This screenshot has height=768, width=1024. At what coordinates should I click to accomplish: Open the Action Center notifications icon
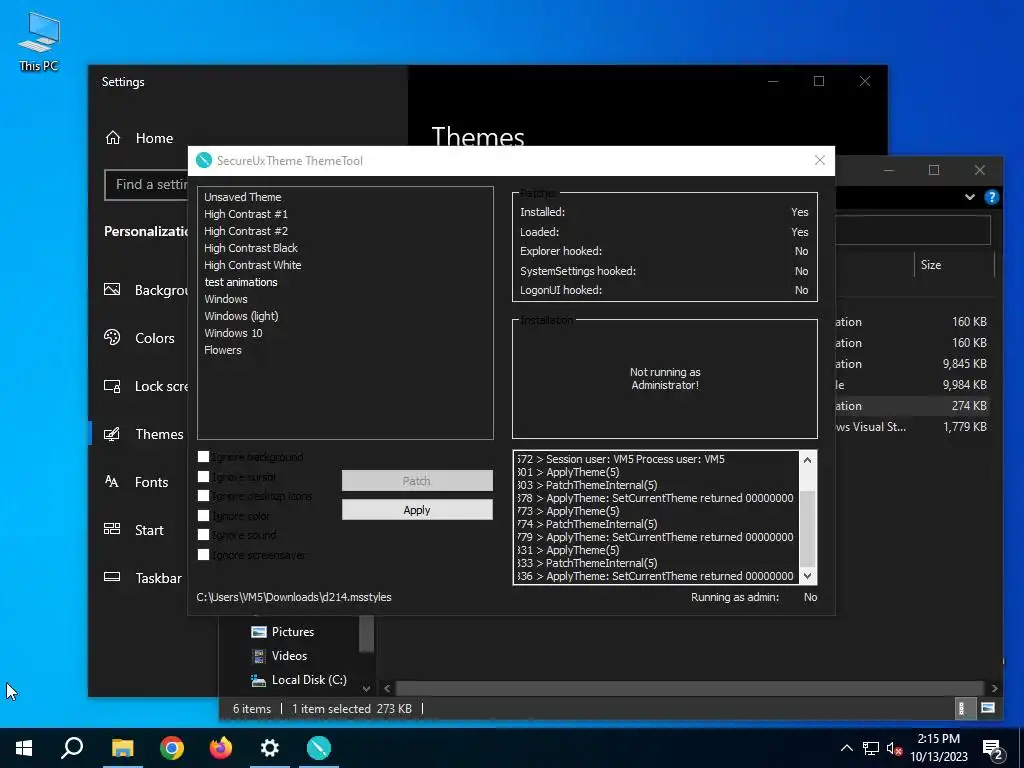coord(993,749)
